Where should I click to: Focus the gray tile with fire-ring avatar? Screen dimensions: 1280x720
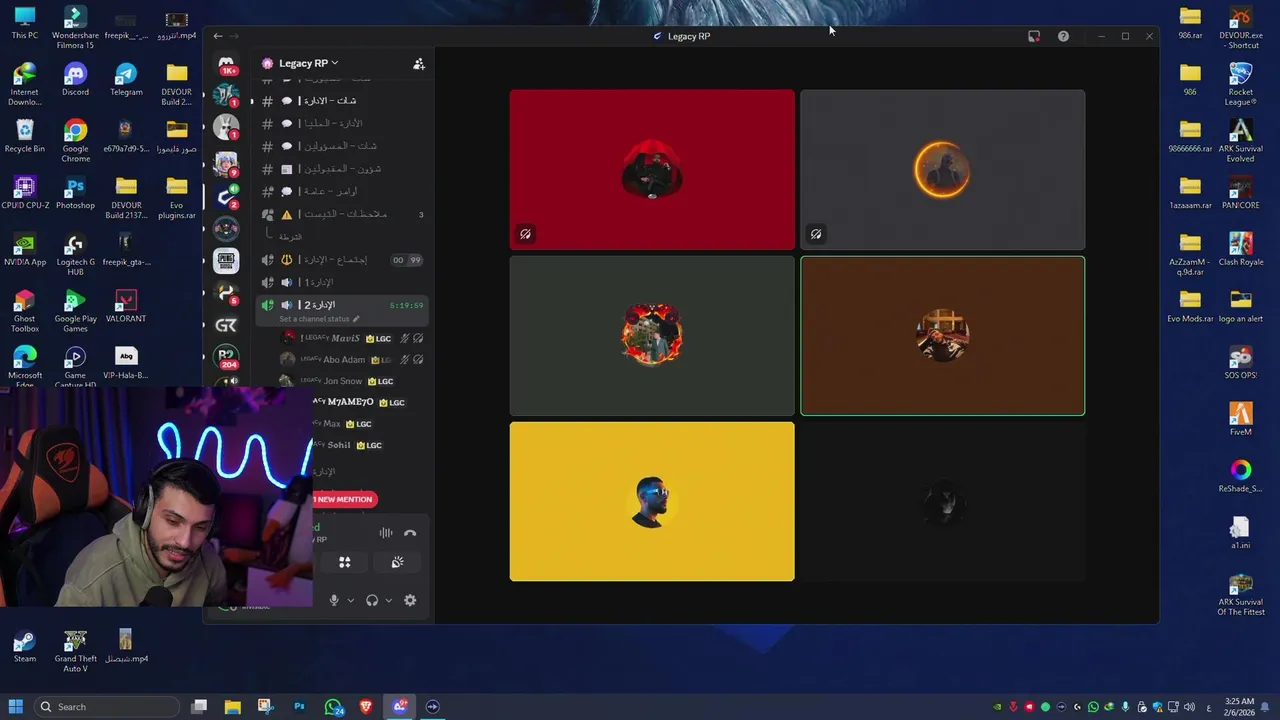pyautogui.click(x=942, y=169)
